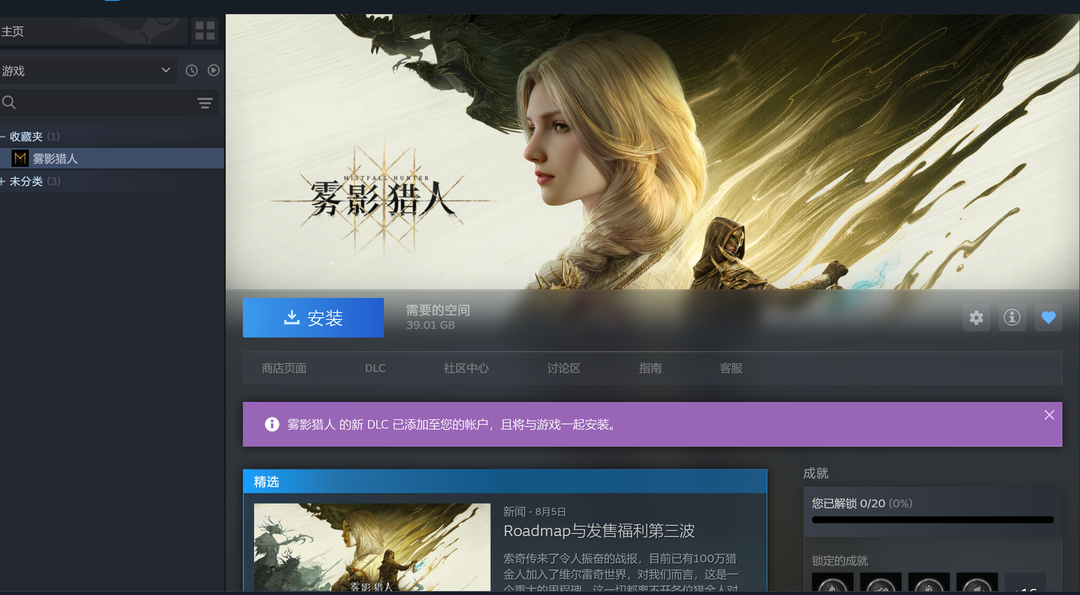Image resolution: width=1080 pixels, height=595 pixels.
Task: Open the 社区中心 tab
Action: point(466,368)
